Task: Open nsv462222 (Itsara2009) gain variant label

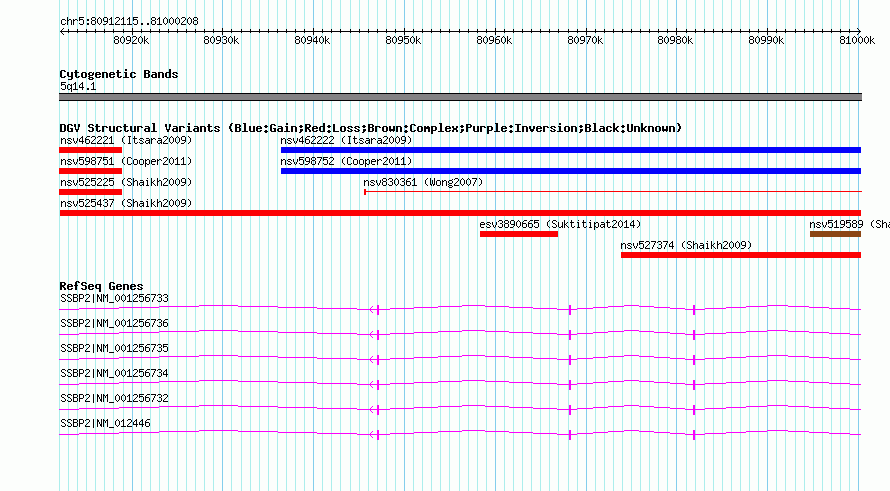Action: [346, 140]
